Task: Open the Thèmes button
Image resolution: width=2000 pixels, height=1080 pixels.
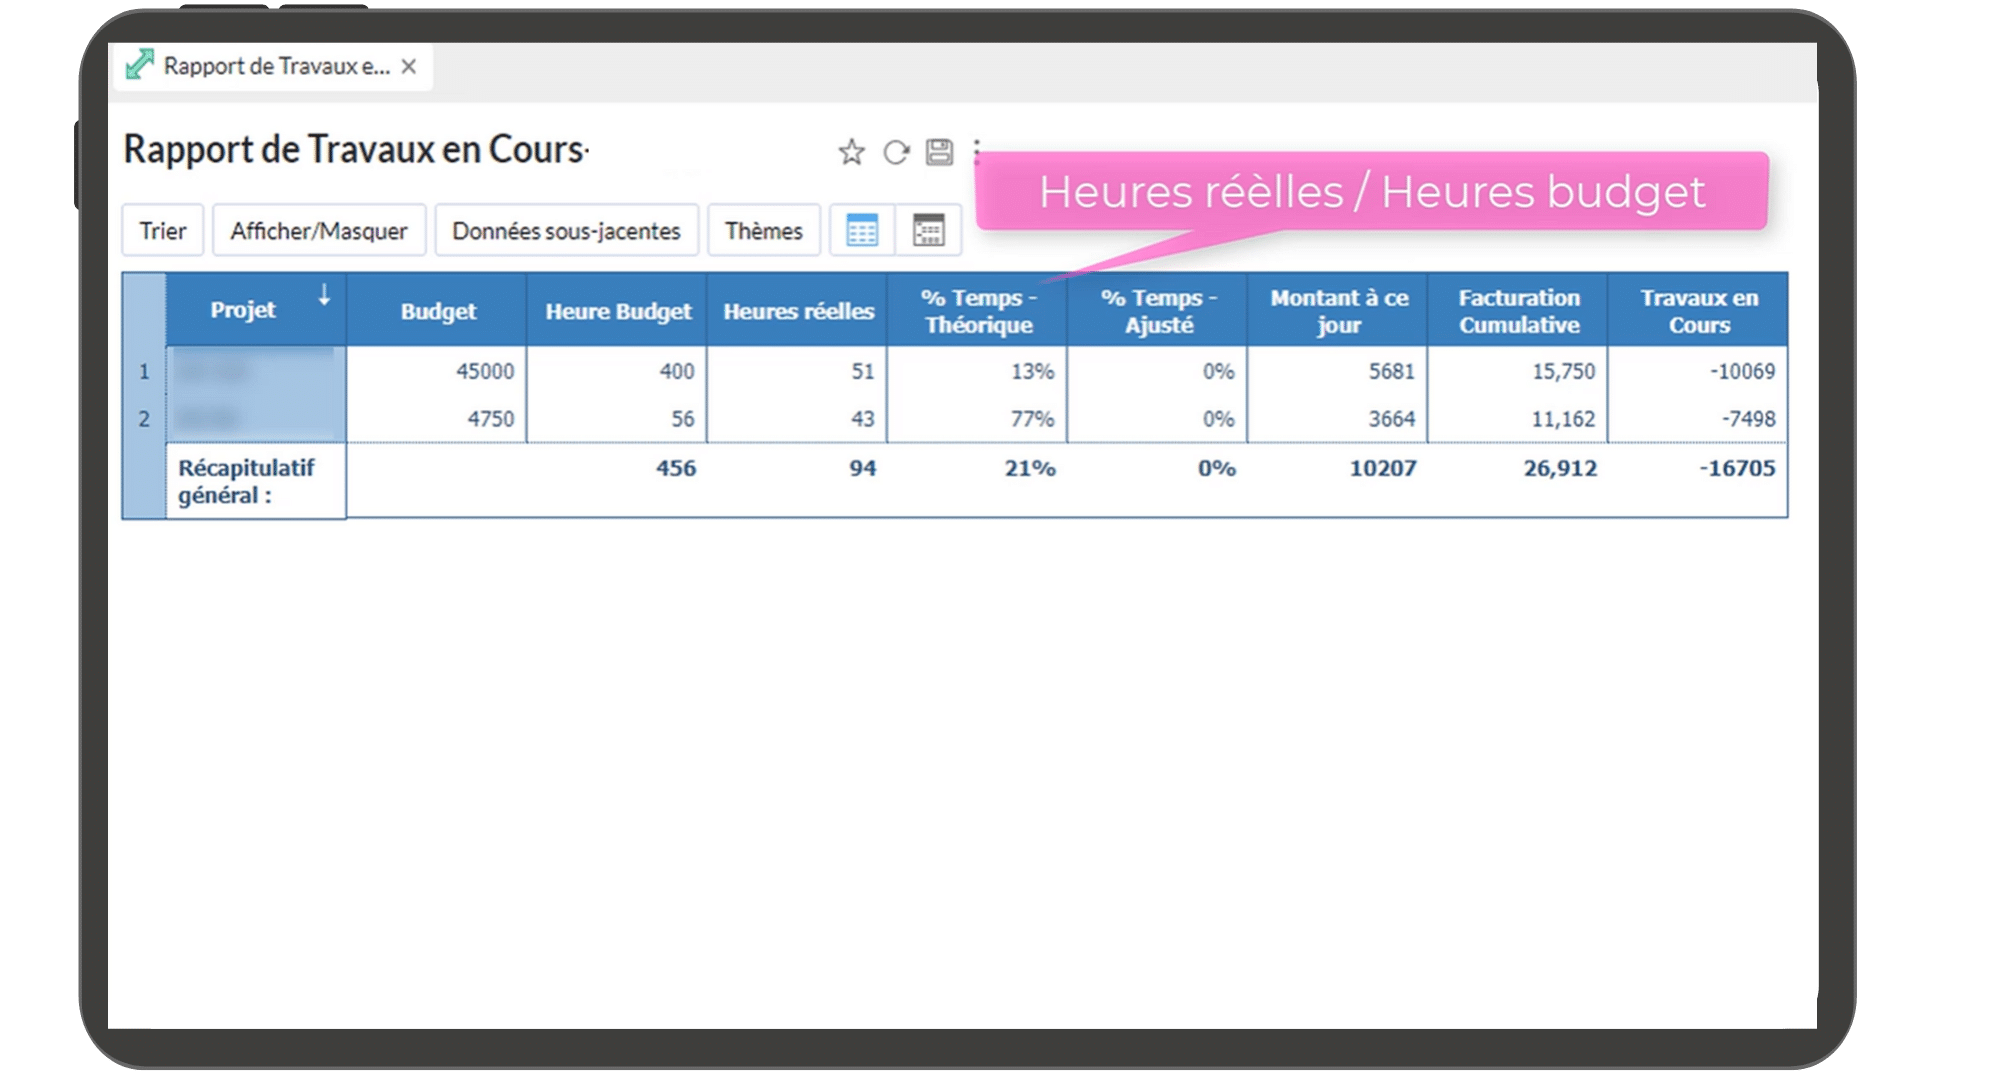Action: pos(764,231)
